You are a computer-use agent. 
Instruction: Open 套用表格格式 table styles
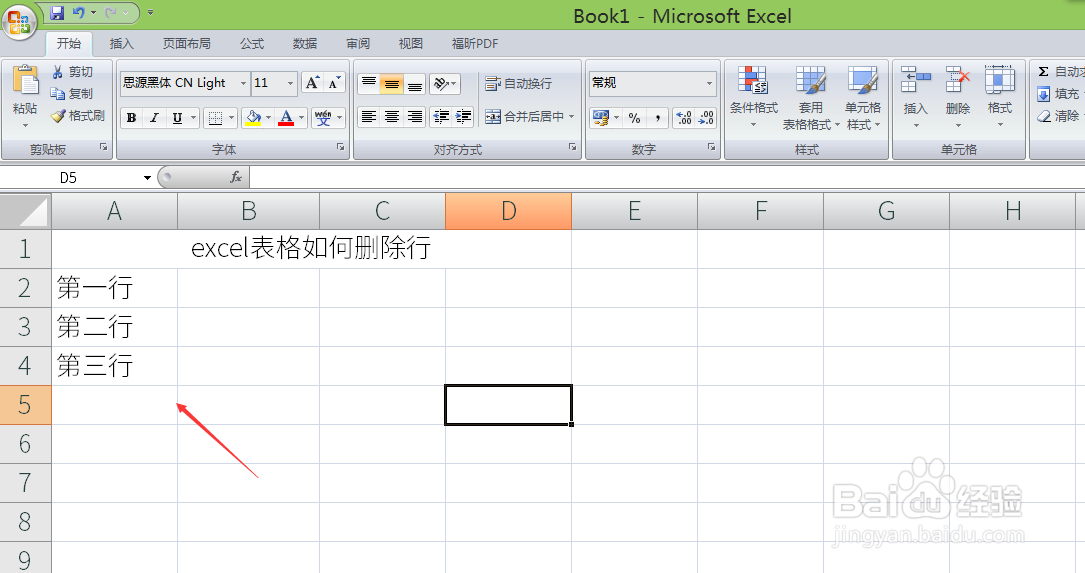pyautogui.click(x=810, y=97)
